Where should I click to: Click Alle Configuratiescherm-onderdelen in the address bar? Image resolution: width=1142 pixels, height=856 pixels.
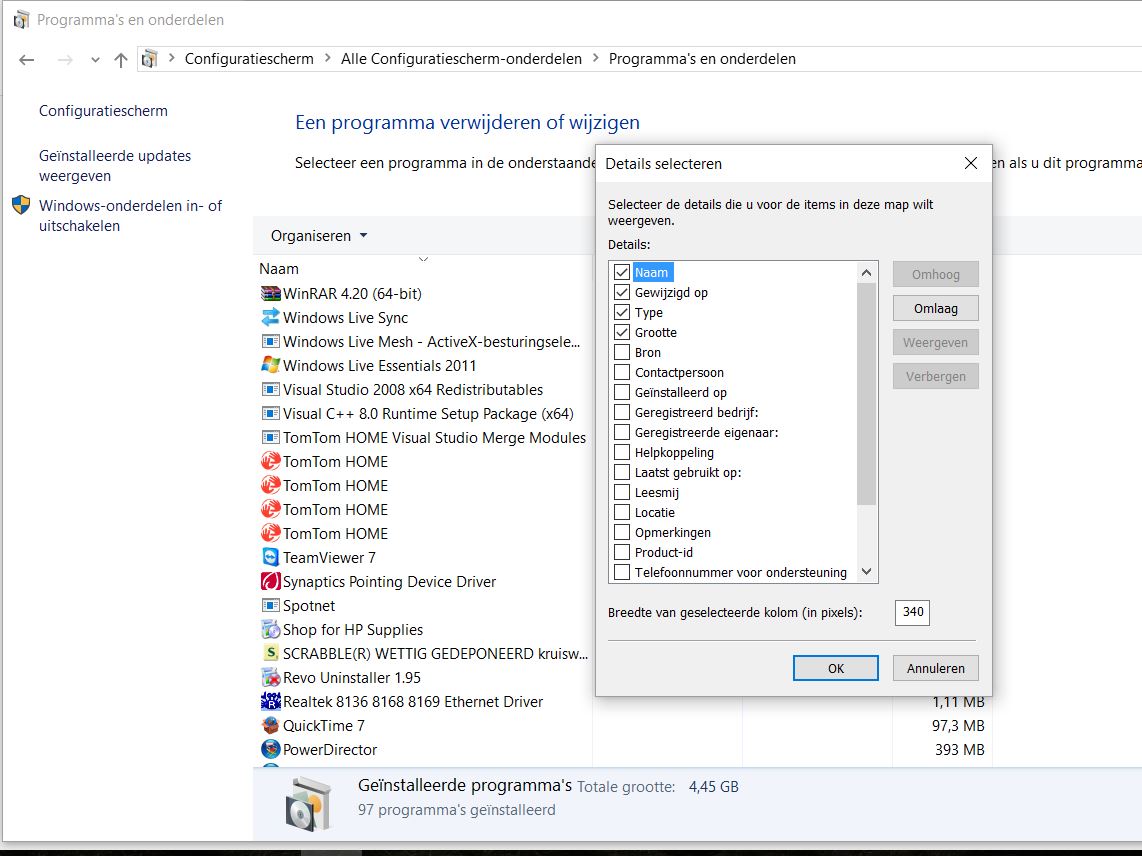[461, 59]
